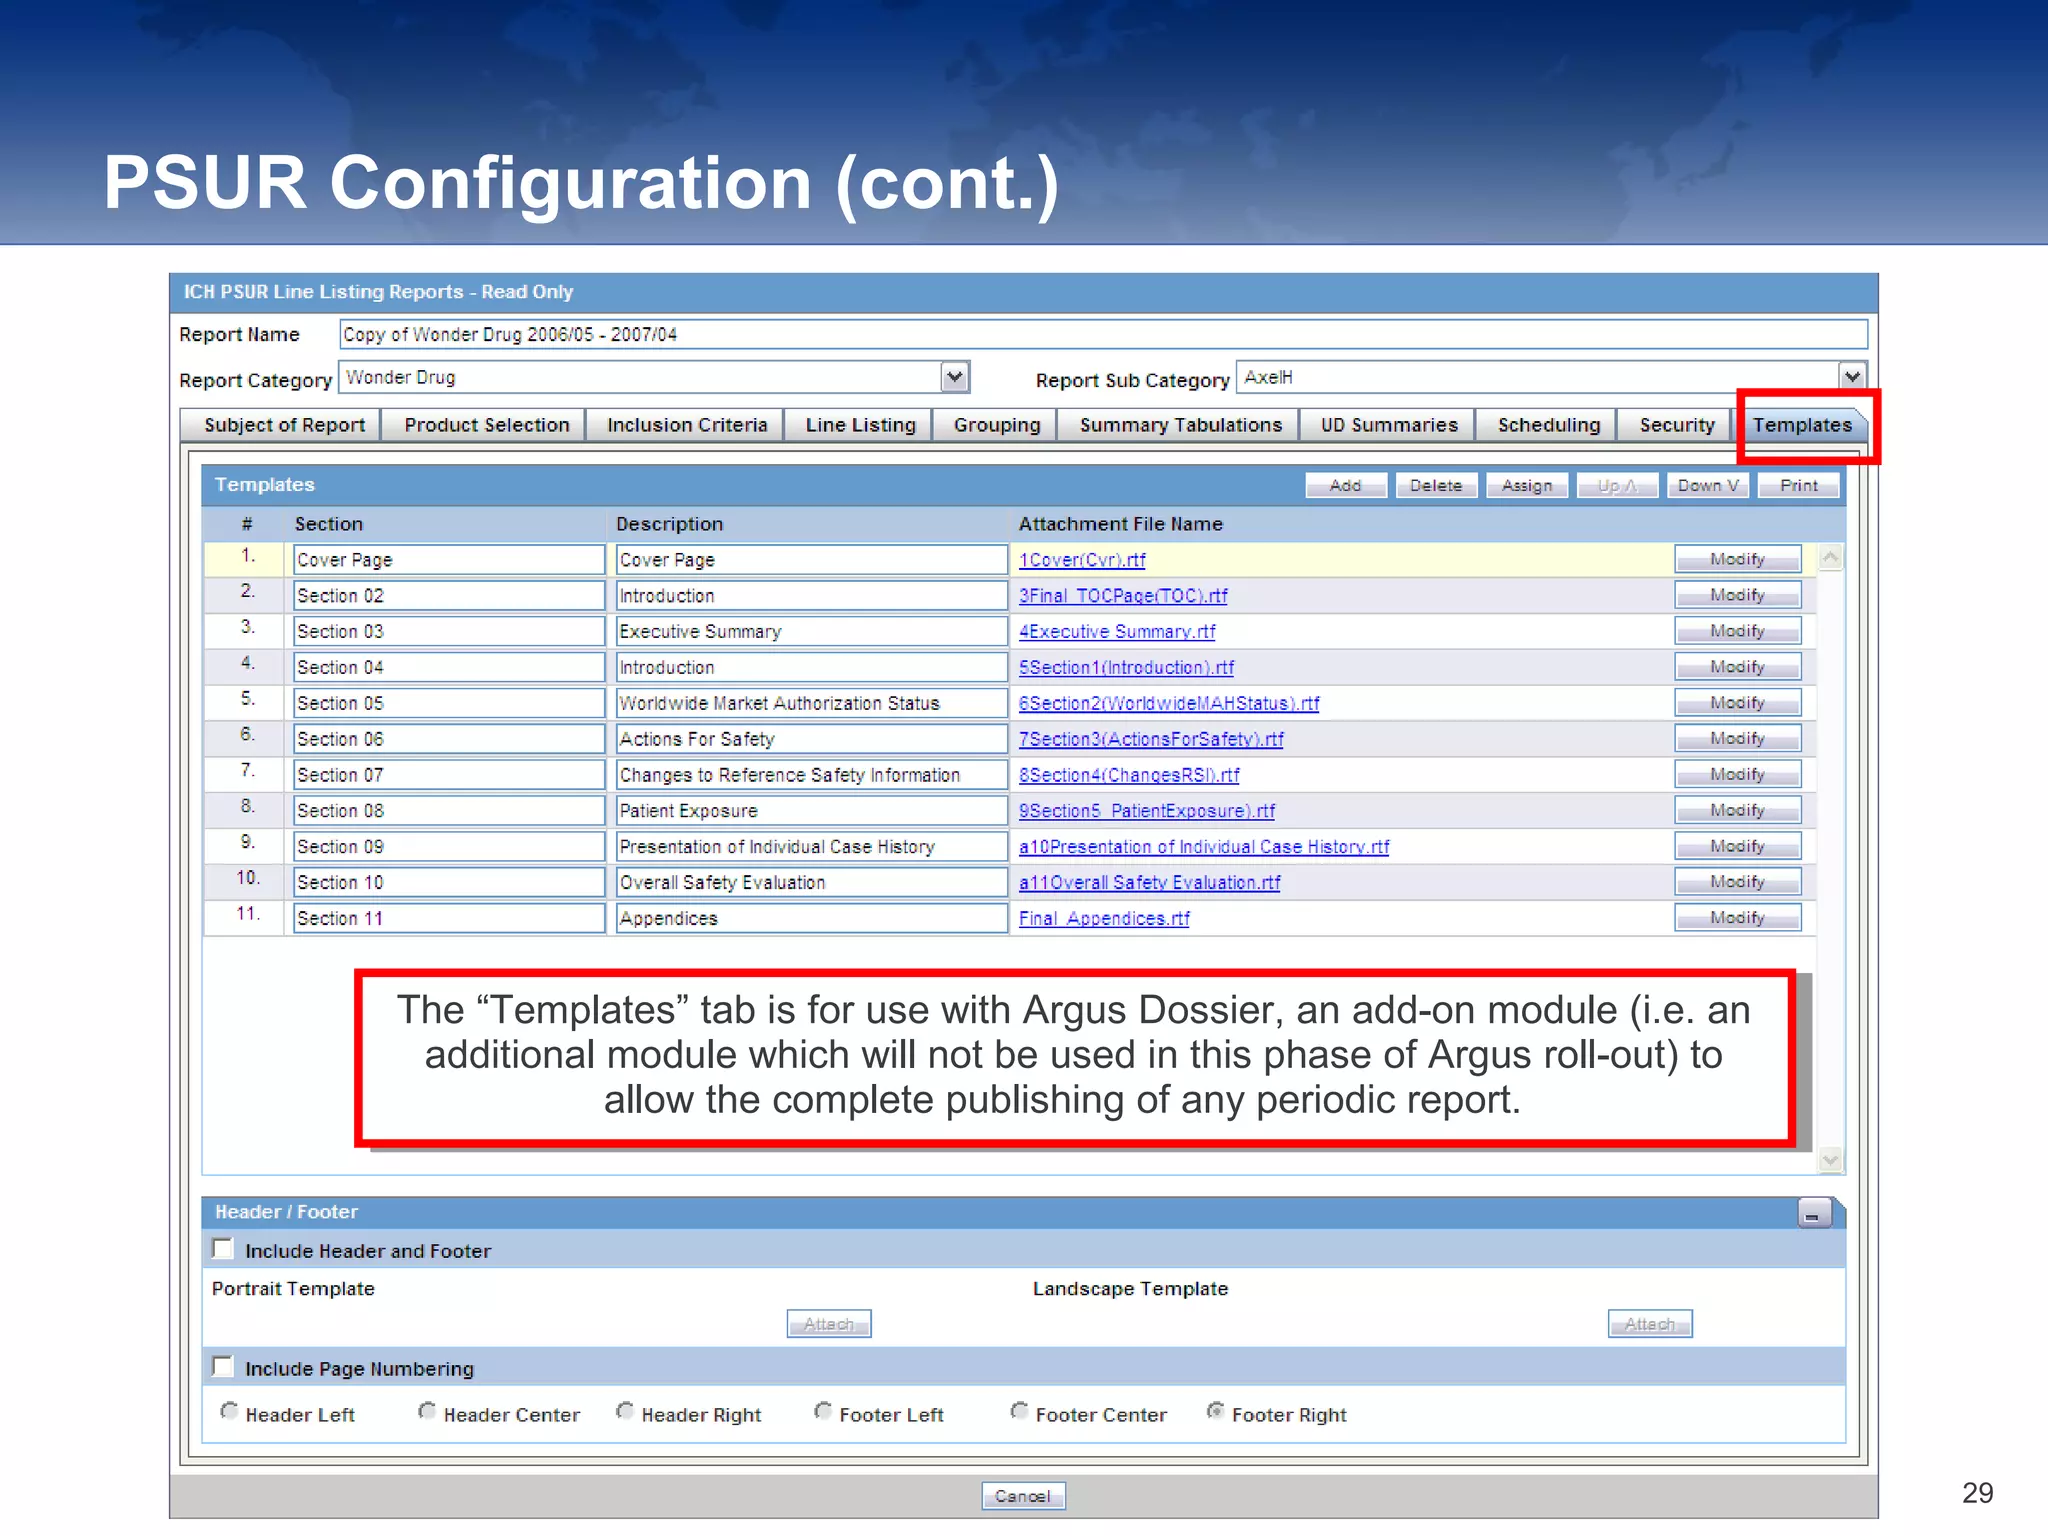Click Actions For Safety description field

point(812,739)
